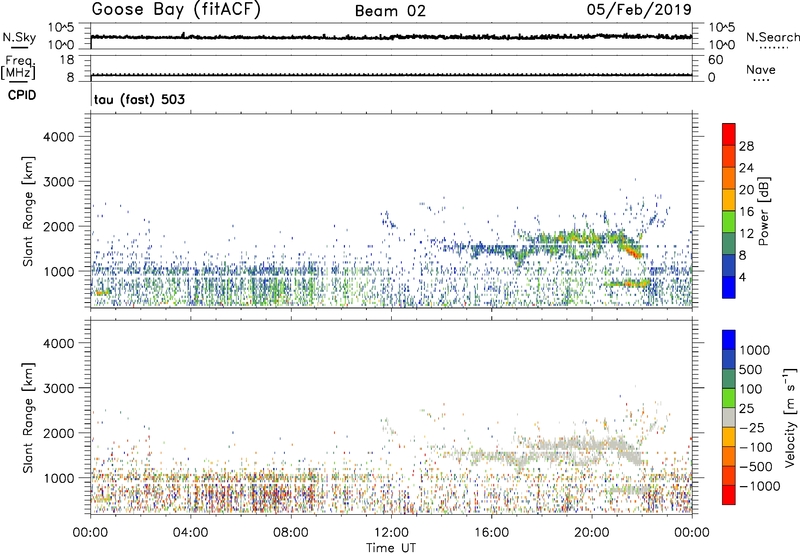Click the "N.Search" legend label
This screenshot has height=554, width=800.
[773, 37]
